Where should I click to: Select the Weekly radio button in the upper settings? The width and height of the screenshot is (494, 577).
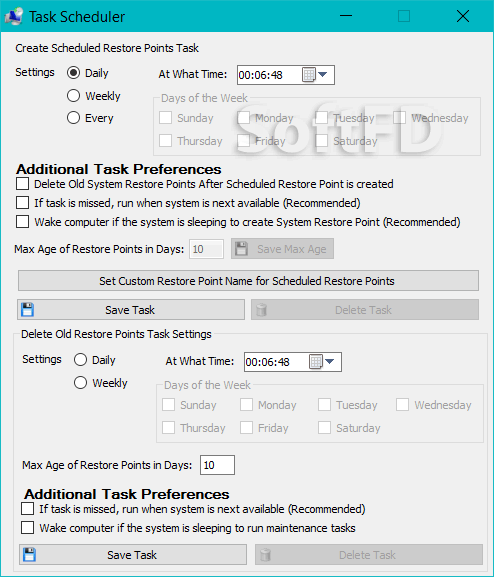tap(73, 96)
